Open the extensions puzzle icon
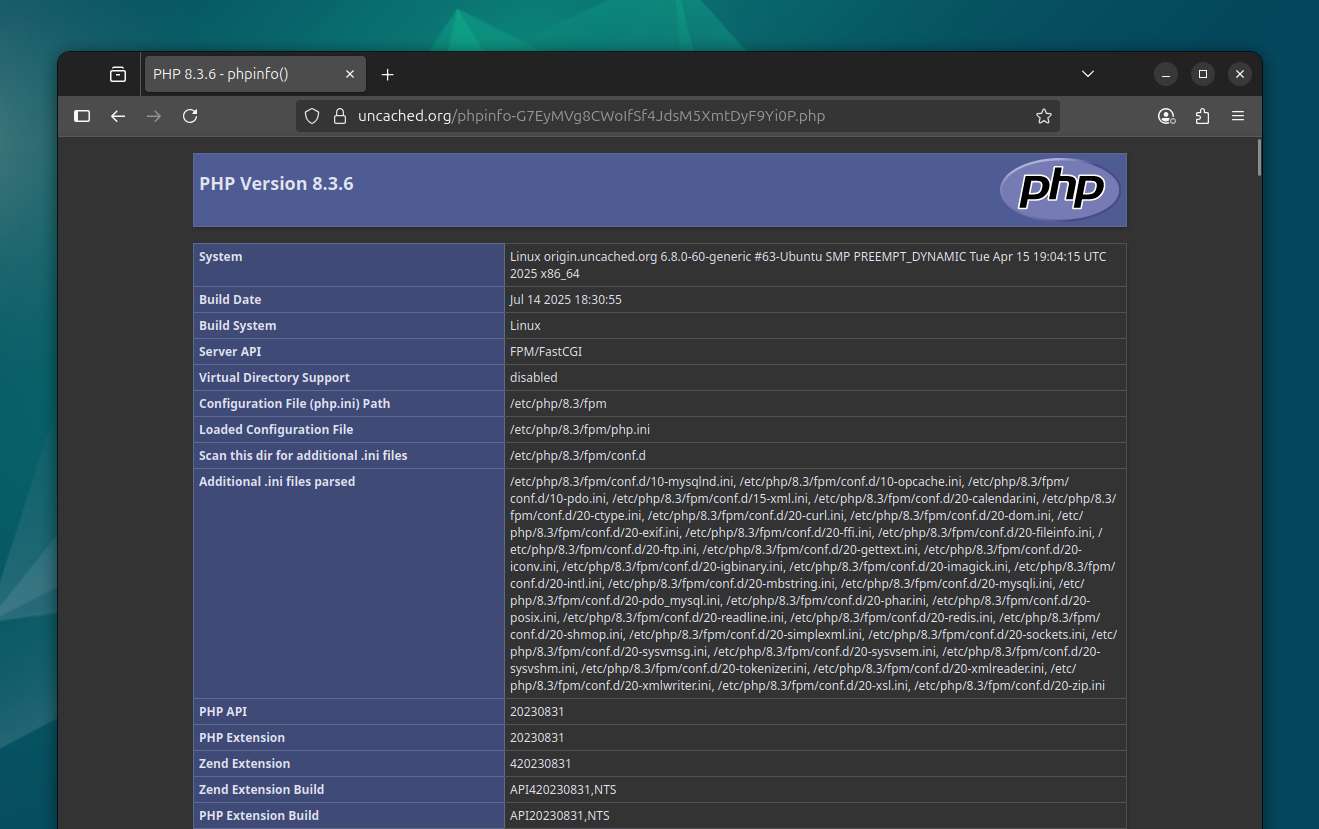Screen dimensions: 1319x829 1202,116
